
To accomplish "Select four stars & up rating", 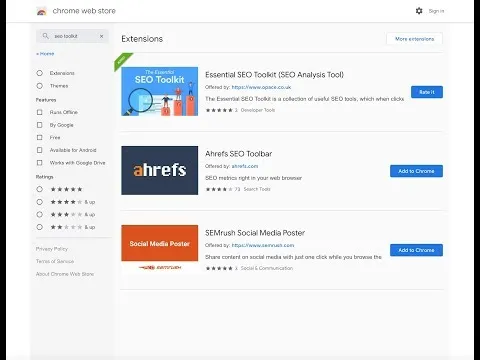I will [40, 202].
